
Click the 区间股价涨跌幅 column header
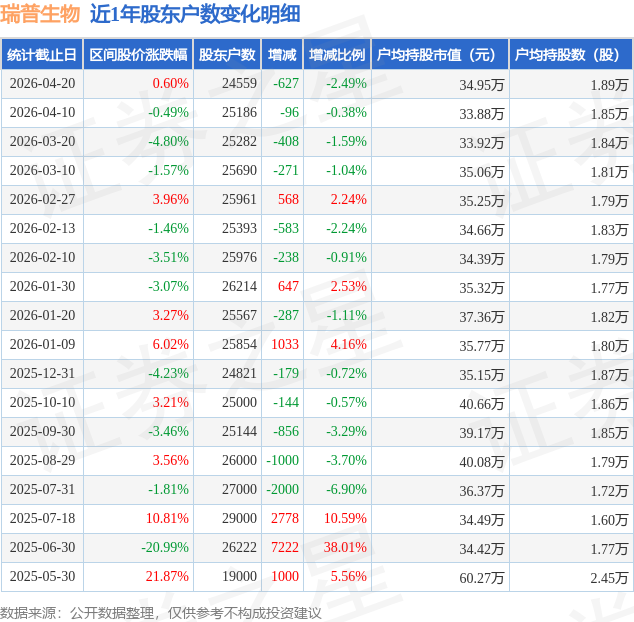137,55
